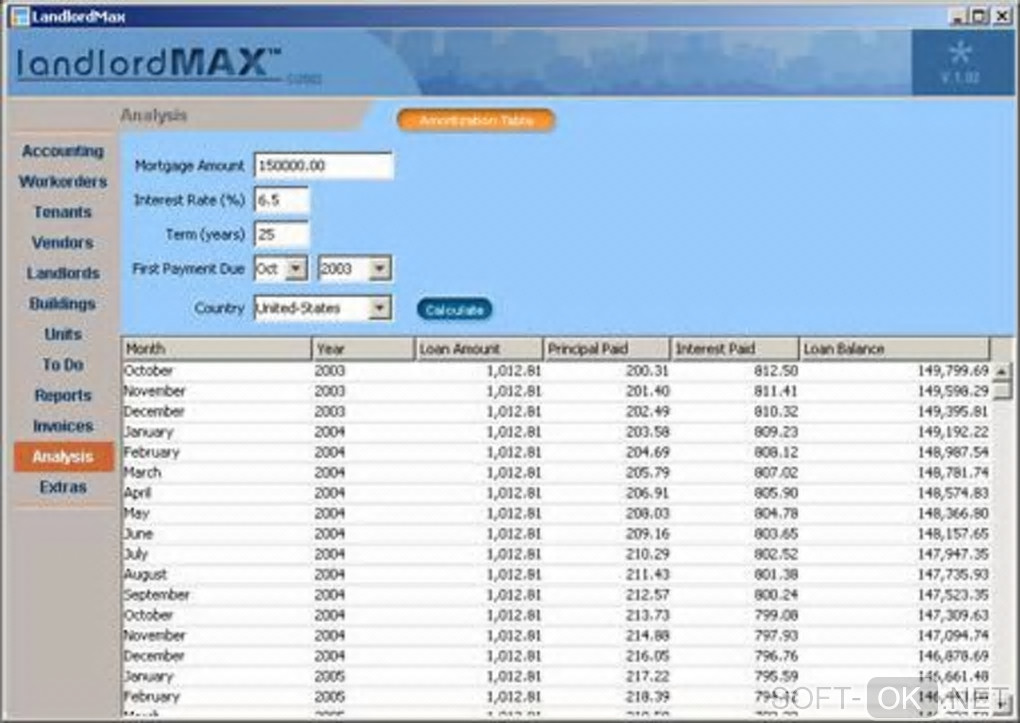Screen dimensions: 1020x723
Task: Click principal paid value 210.29
Action: coord(647,554)
